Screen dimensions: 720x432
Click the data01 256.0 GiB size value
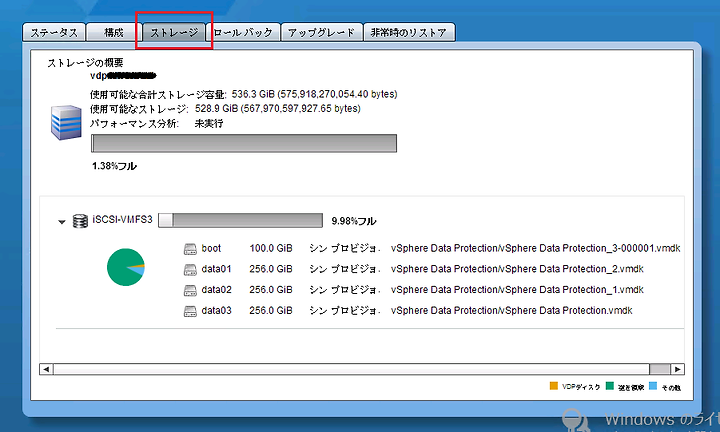[271, 269]
